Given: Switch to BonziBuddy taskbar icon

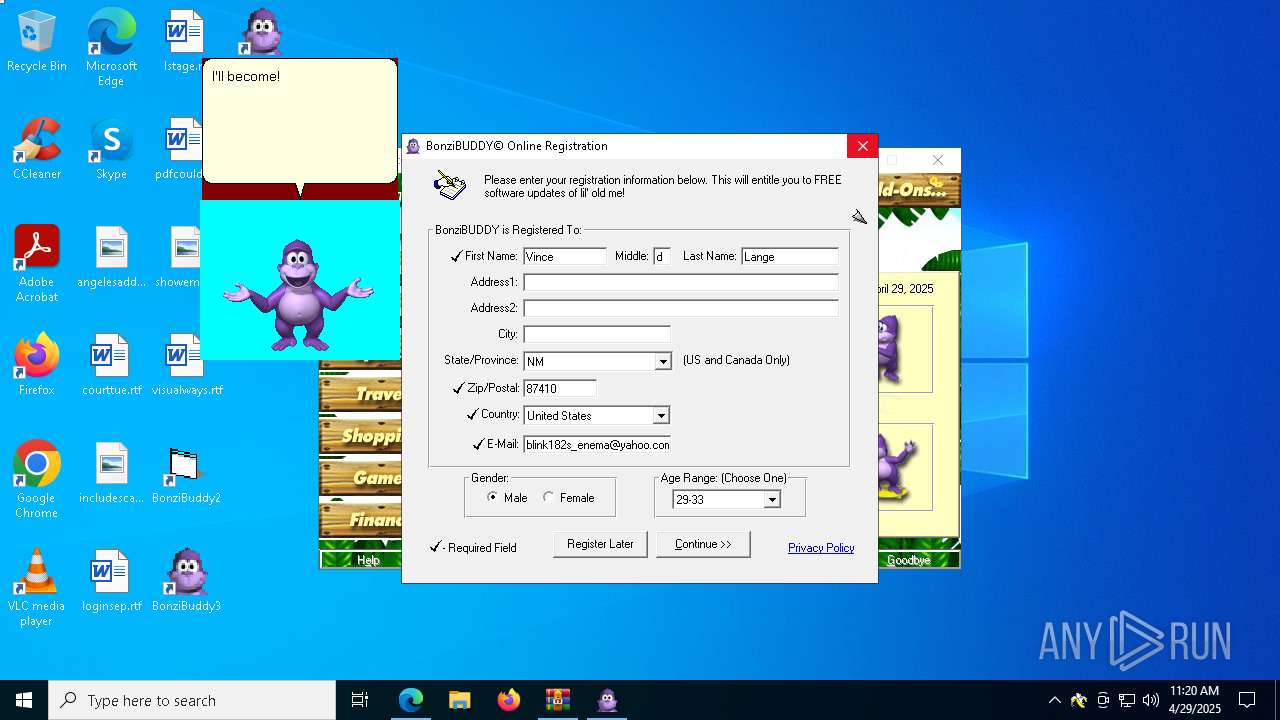Looking at the screenshot, I should coord(607,700).
